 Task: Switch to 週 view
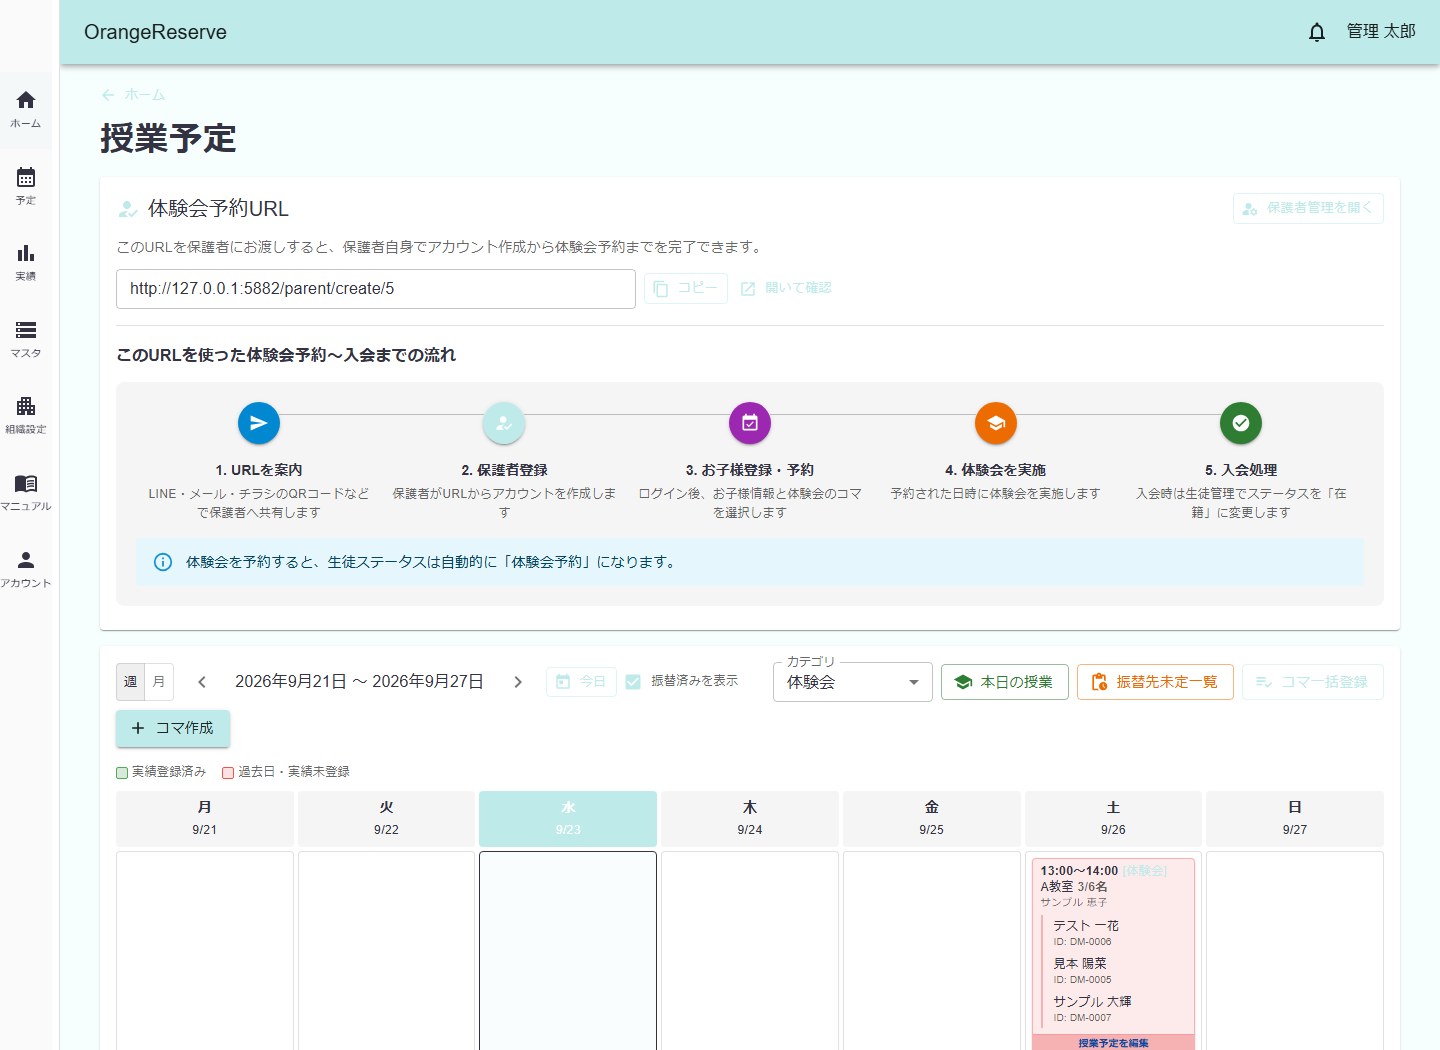pos(130,682)
